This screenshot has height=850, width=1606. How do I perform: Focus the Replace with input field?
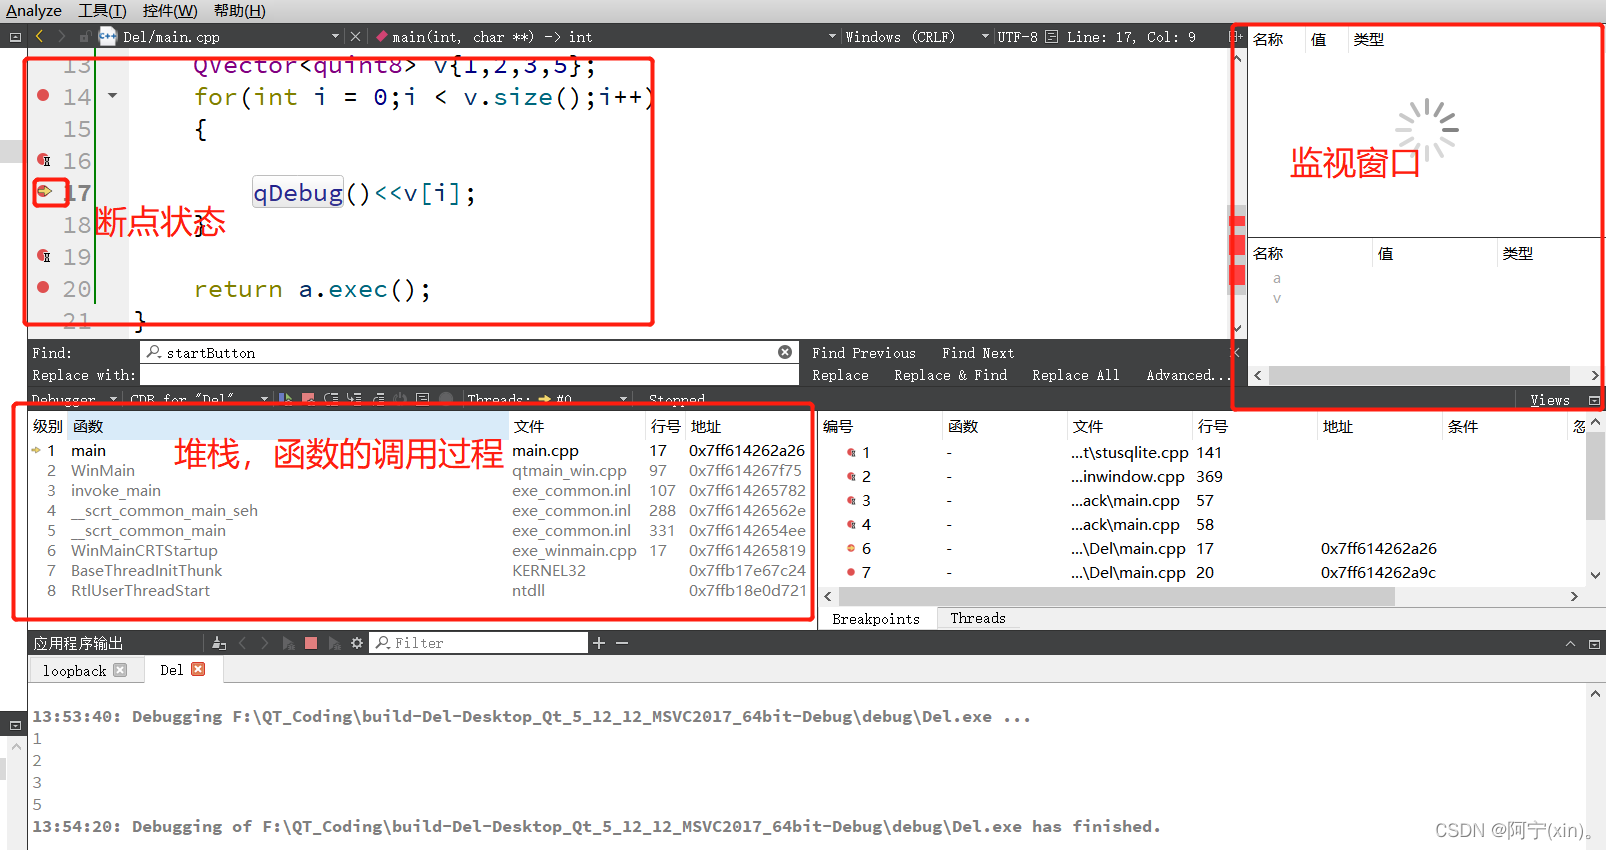point(468,375)
